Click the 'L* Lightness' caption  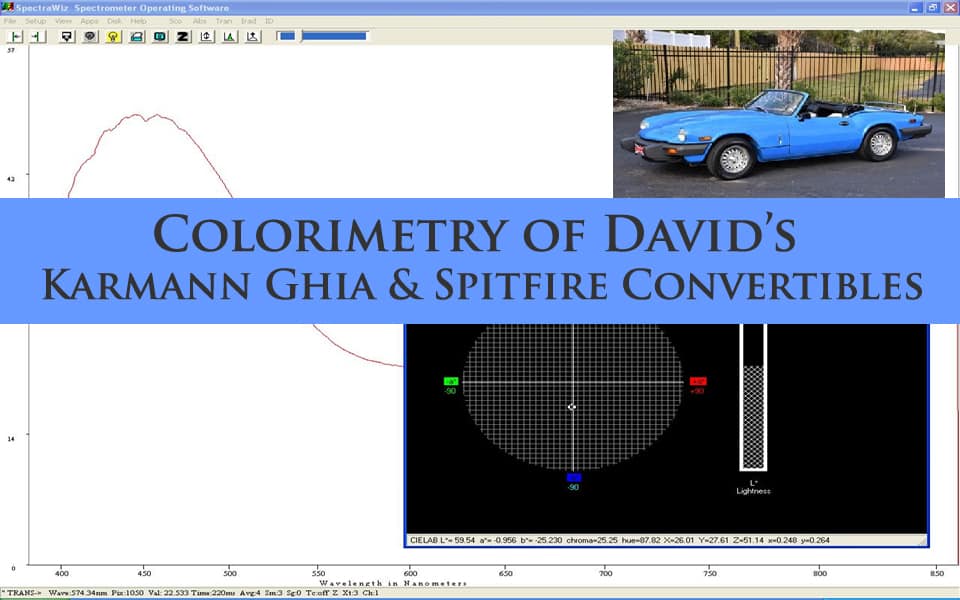[754, 487]
